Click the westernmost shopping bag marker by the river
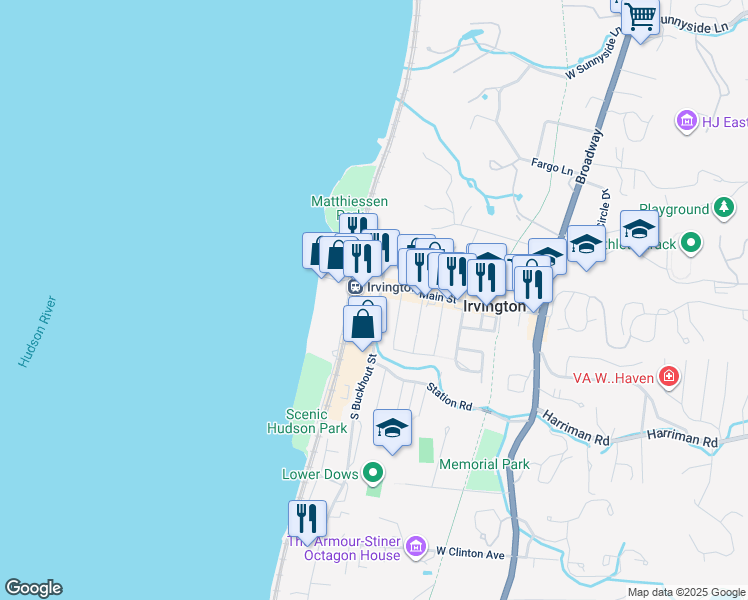The height and width of the screenshot is (600, 748). tap(318, 250)
